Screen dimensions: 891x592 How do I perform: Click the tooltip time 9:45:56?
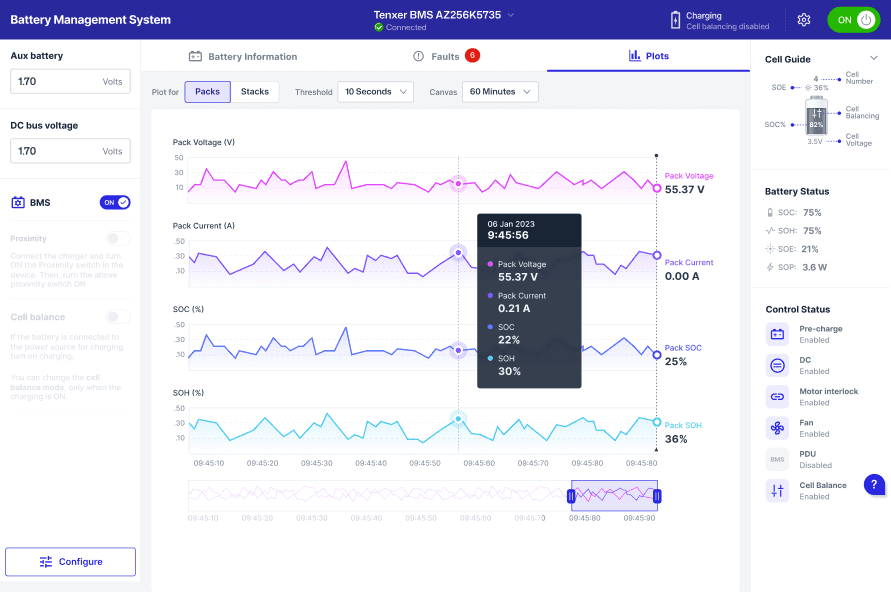coord(508,235)
